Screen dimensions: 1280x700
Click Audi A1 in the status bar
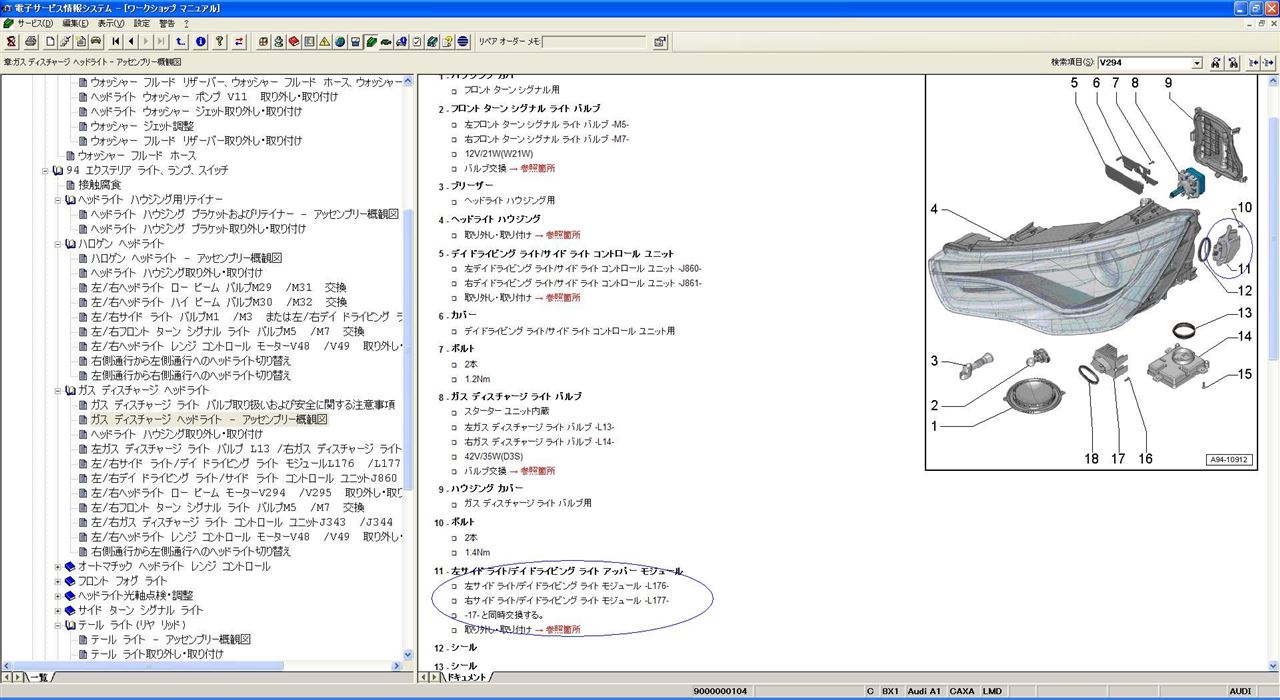[925, 692]
